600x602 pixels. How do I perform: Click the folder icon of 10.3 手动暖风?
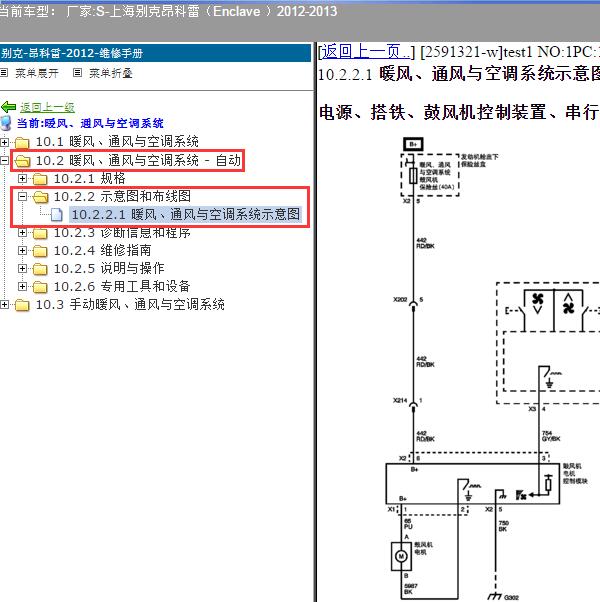(x=22, y=305)
